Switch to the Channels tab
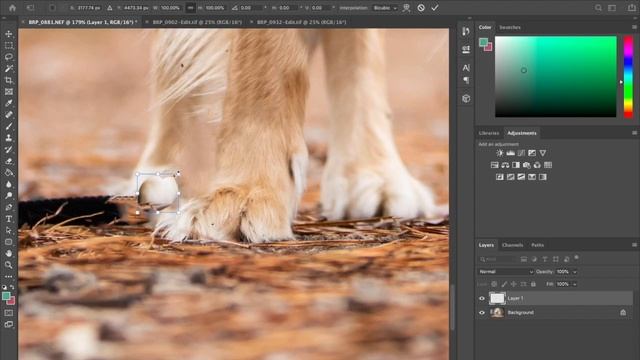Image resolution: width=640 pixels, height=360 pixels. point(513,245)
